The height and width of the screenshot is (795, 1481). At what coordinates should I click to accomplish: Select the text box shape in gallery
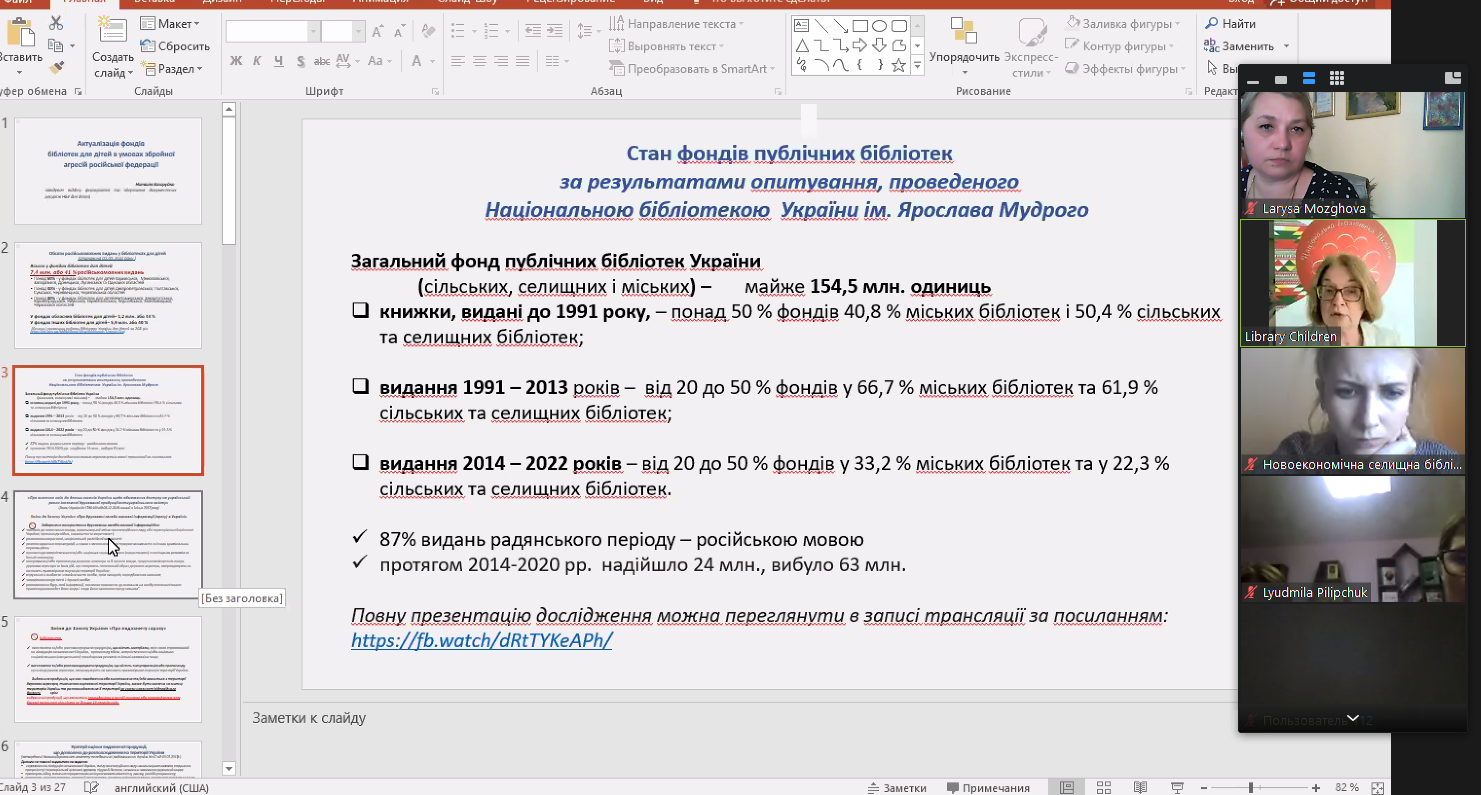pos(801,25)
